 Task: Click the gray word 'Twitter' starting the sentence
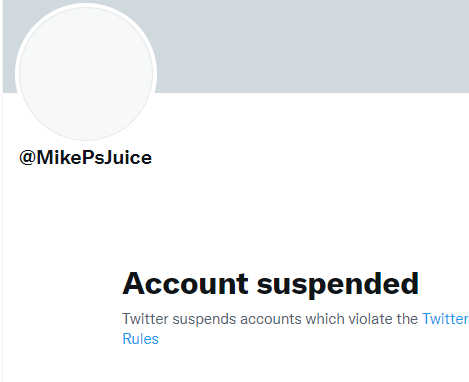point(145,319)
